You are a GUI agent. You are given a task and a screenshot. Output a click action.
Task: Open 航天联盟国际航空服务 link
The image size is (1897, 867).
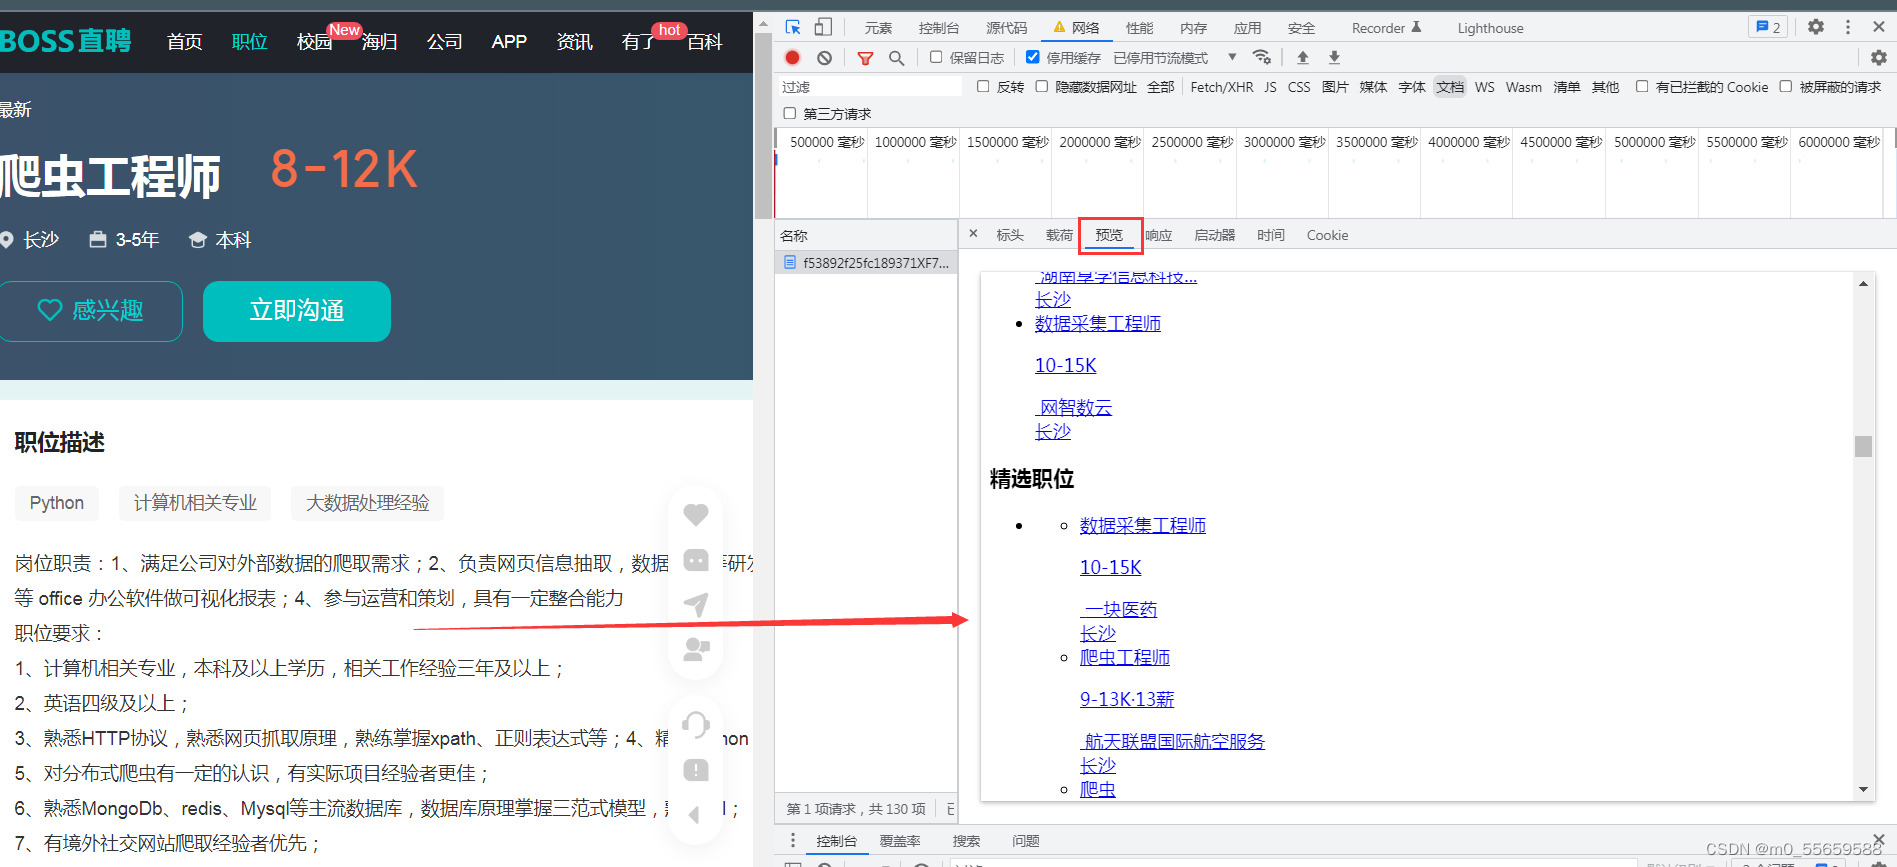pos(1174,741)
